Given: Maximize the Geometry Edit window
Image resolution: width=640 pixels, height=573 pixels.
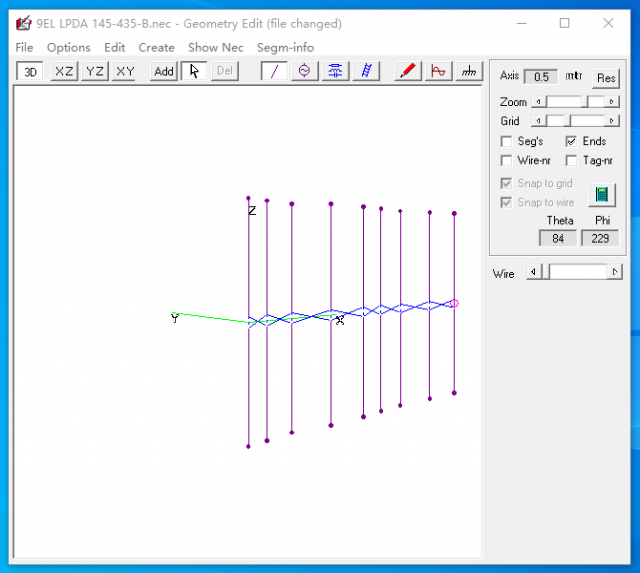Looking at the screenshot, I should [564, 23].
